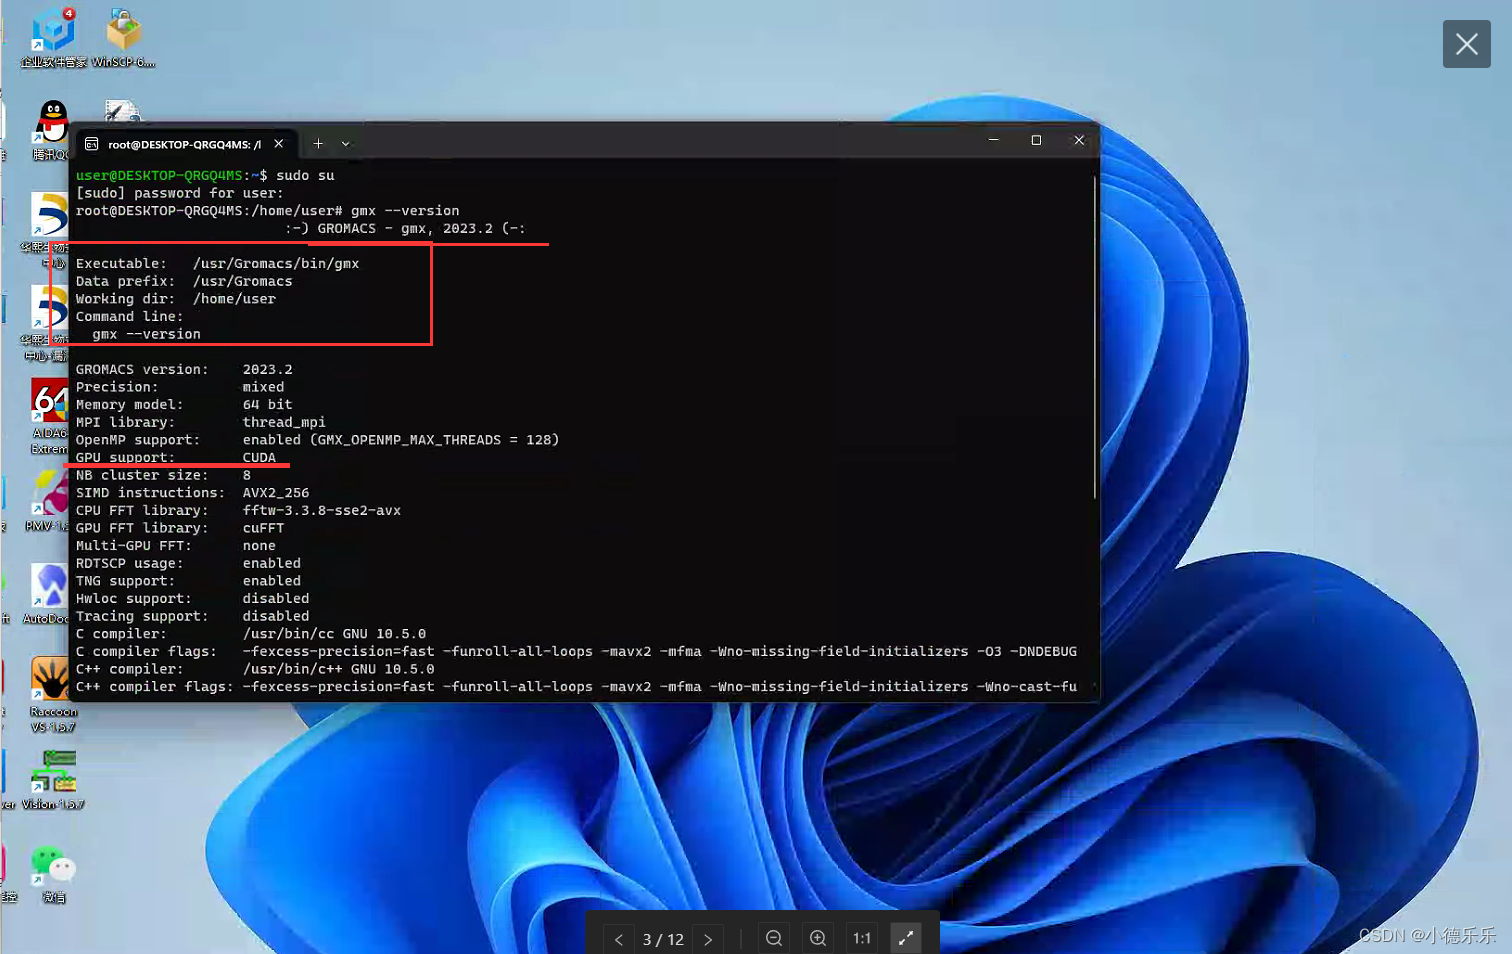This screenshot has width=1512, height=954.
Task: Click the SIMD instructions 'AVX2_256' value
Action: click(276, 493)
